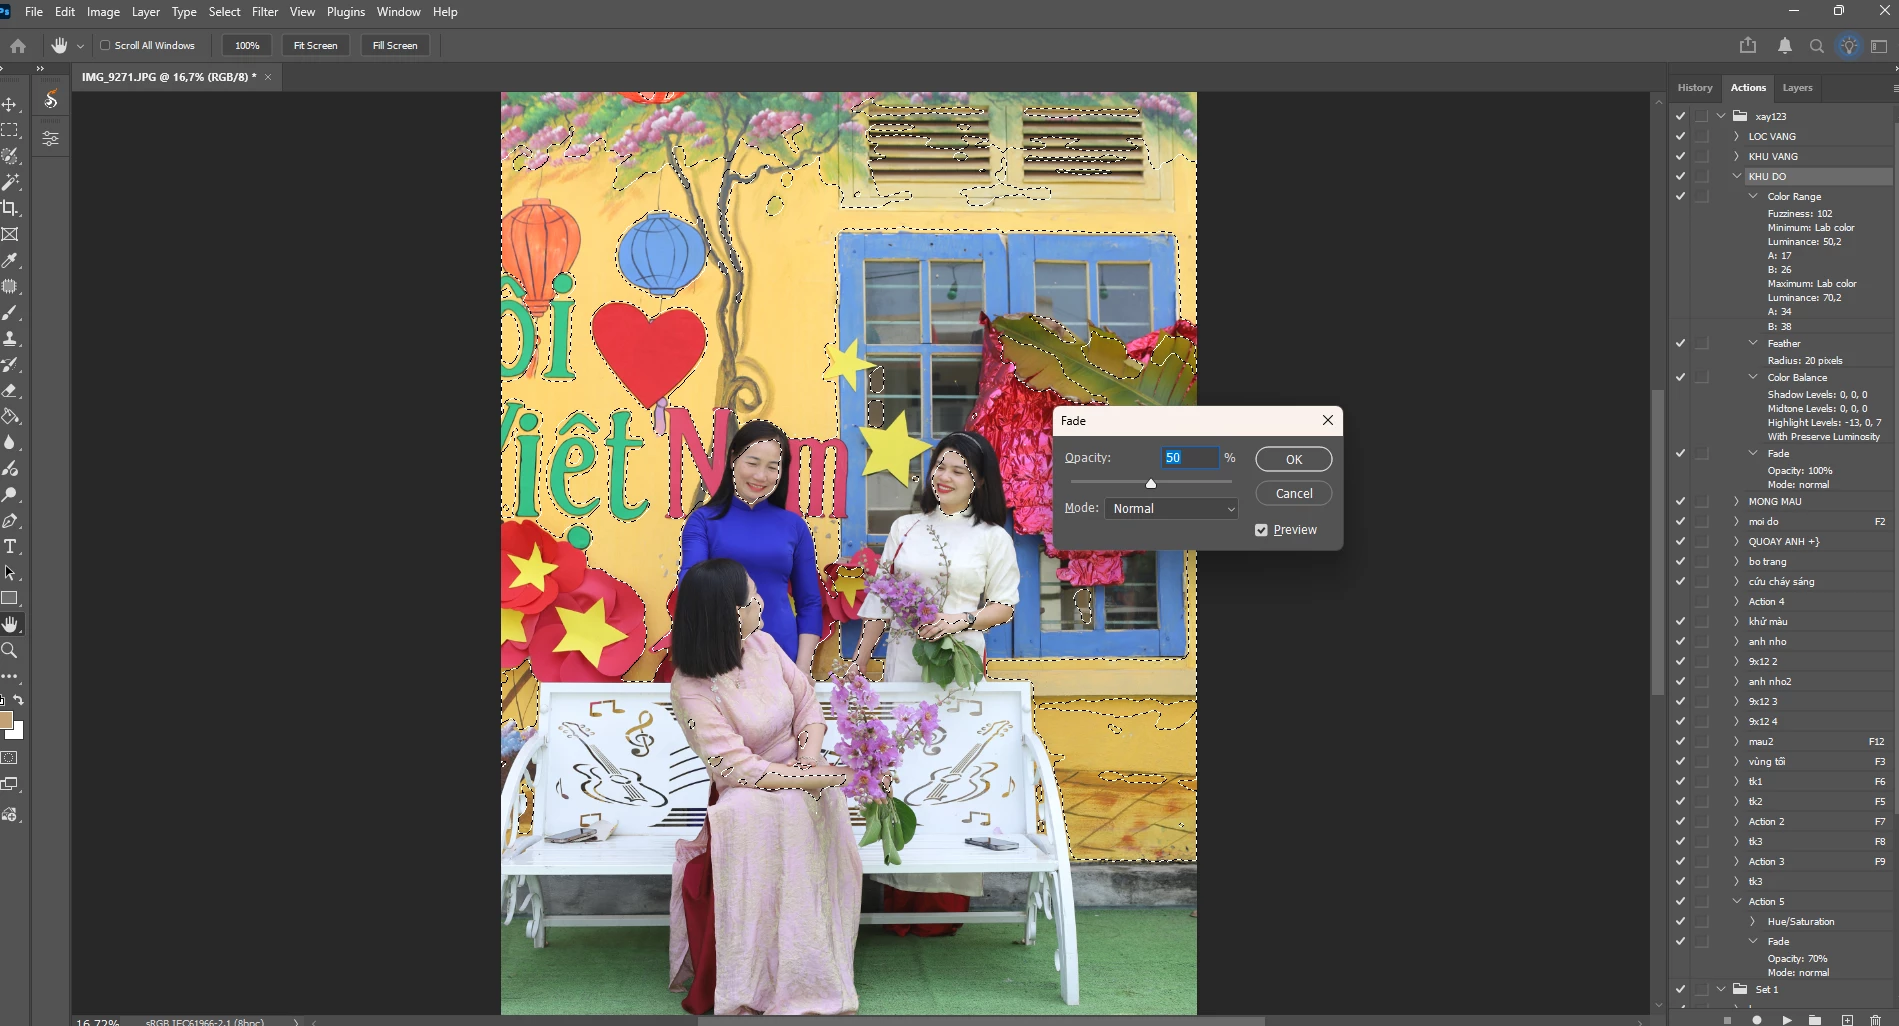The height and width of the screenshot is (1026, 1899).
Task: Collapse the KHU DO action
Action: tap(1737, 176)
